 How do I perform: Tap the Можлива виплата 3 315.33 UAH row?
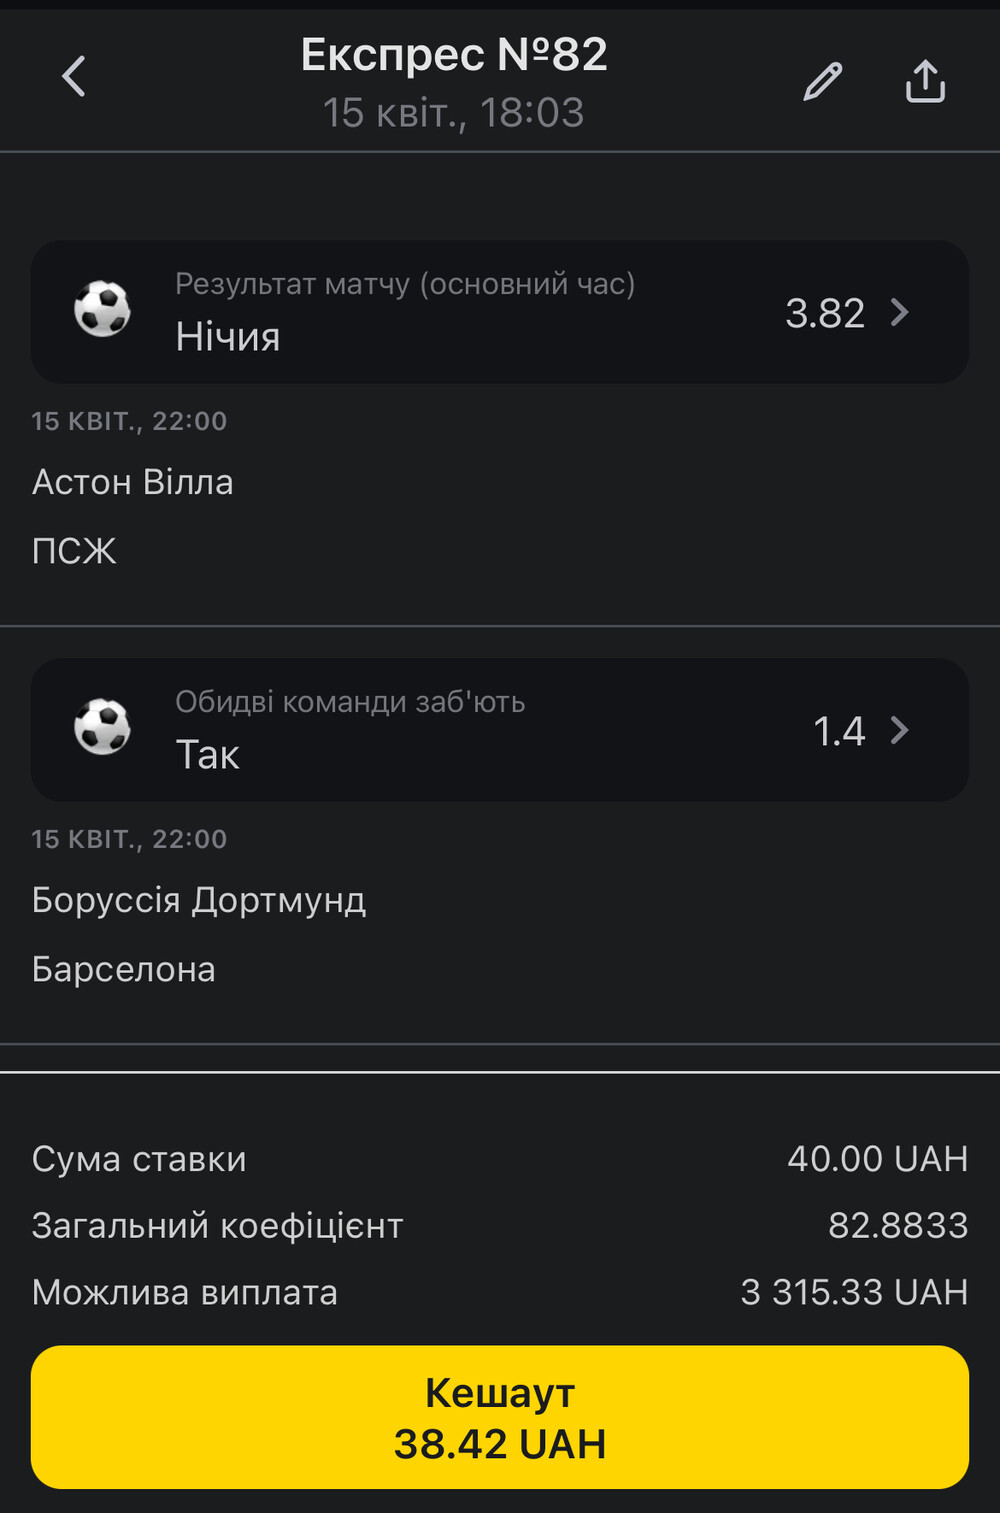click(x=500, y=1292)
